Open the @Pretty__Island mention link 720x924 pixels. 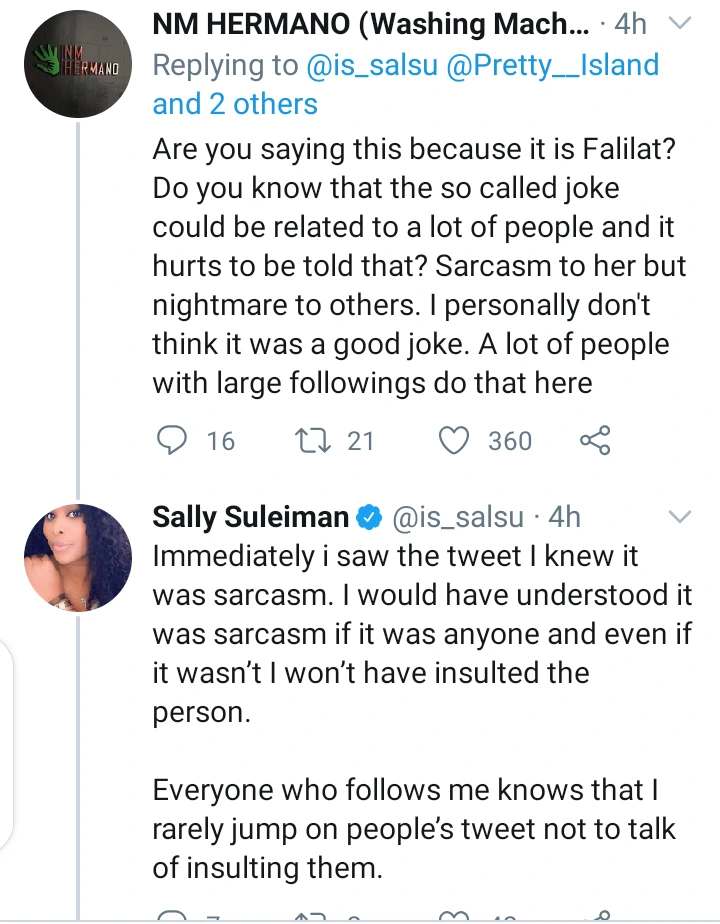[560, 65]
